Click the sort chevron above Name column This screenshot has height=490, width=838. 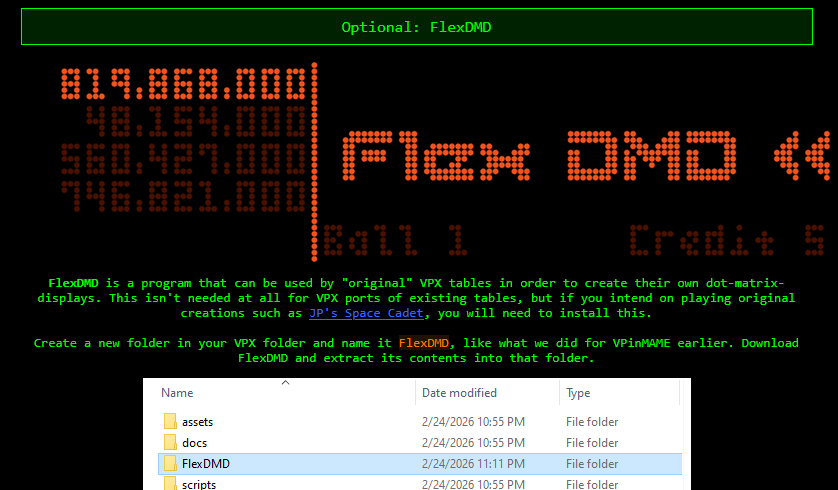tap(284, 382)
